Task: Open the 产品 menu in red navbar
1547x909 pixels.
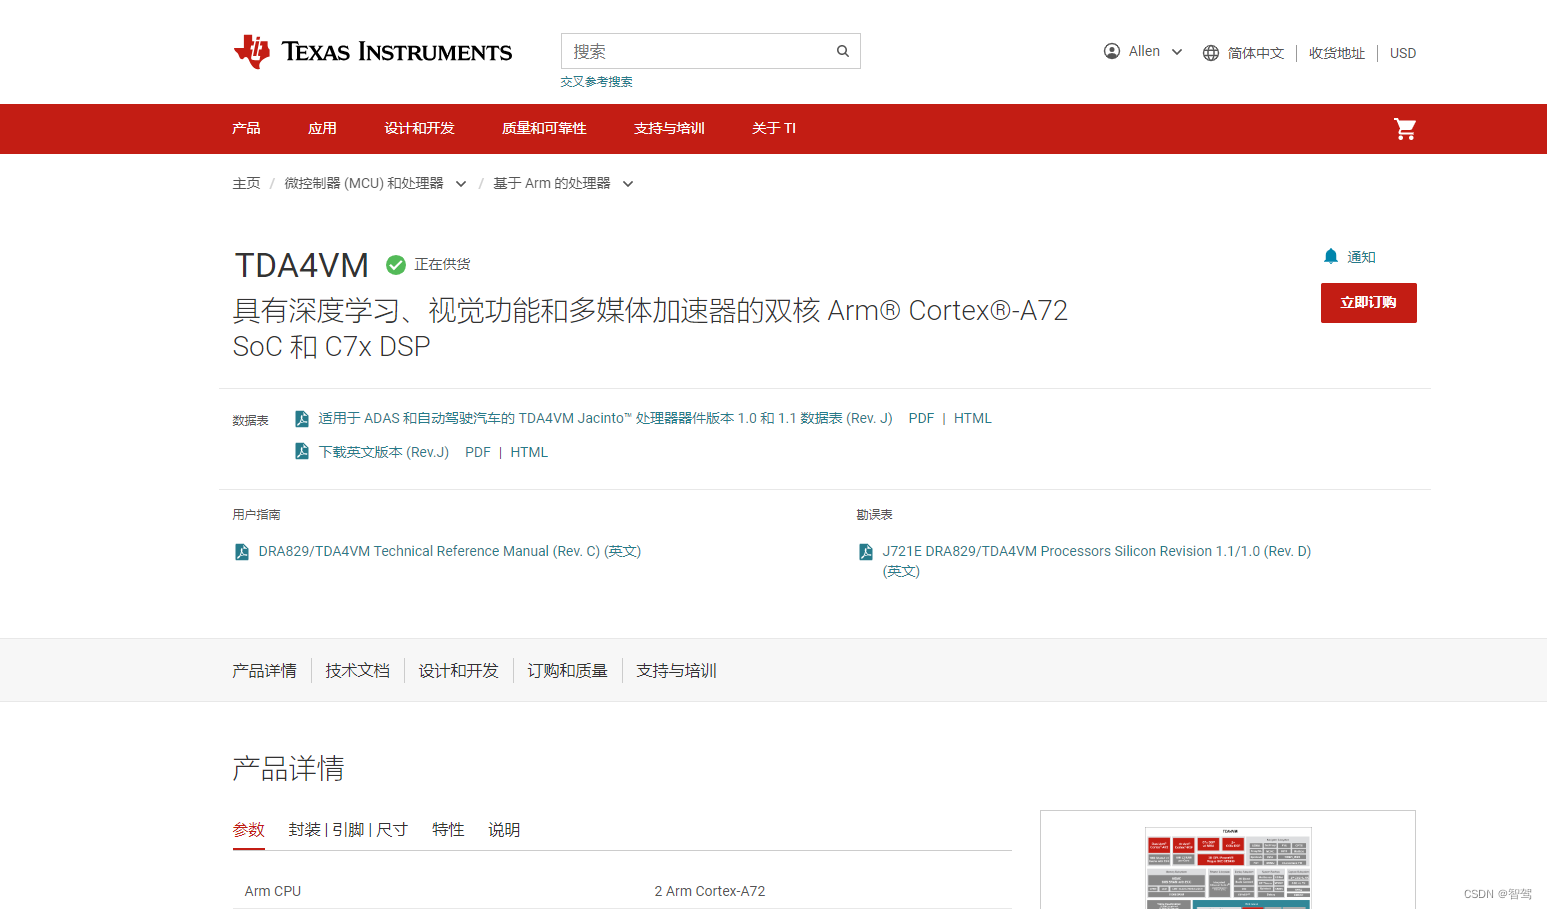Action: click(x=246, y=128)
